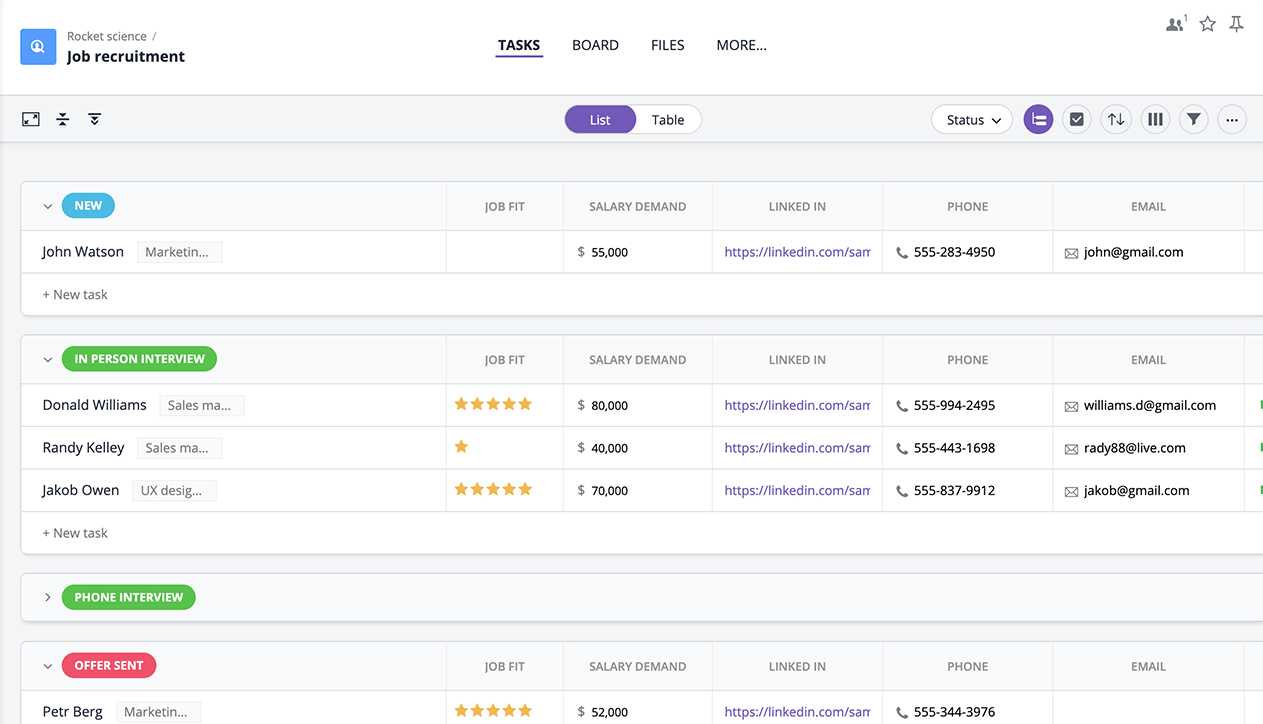Edit Jakob Owen's 70,000 salary demand

coord(609,491)
